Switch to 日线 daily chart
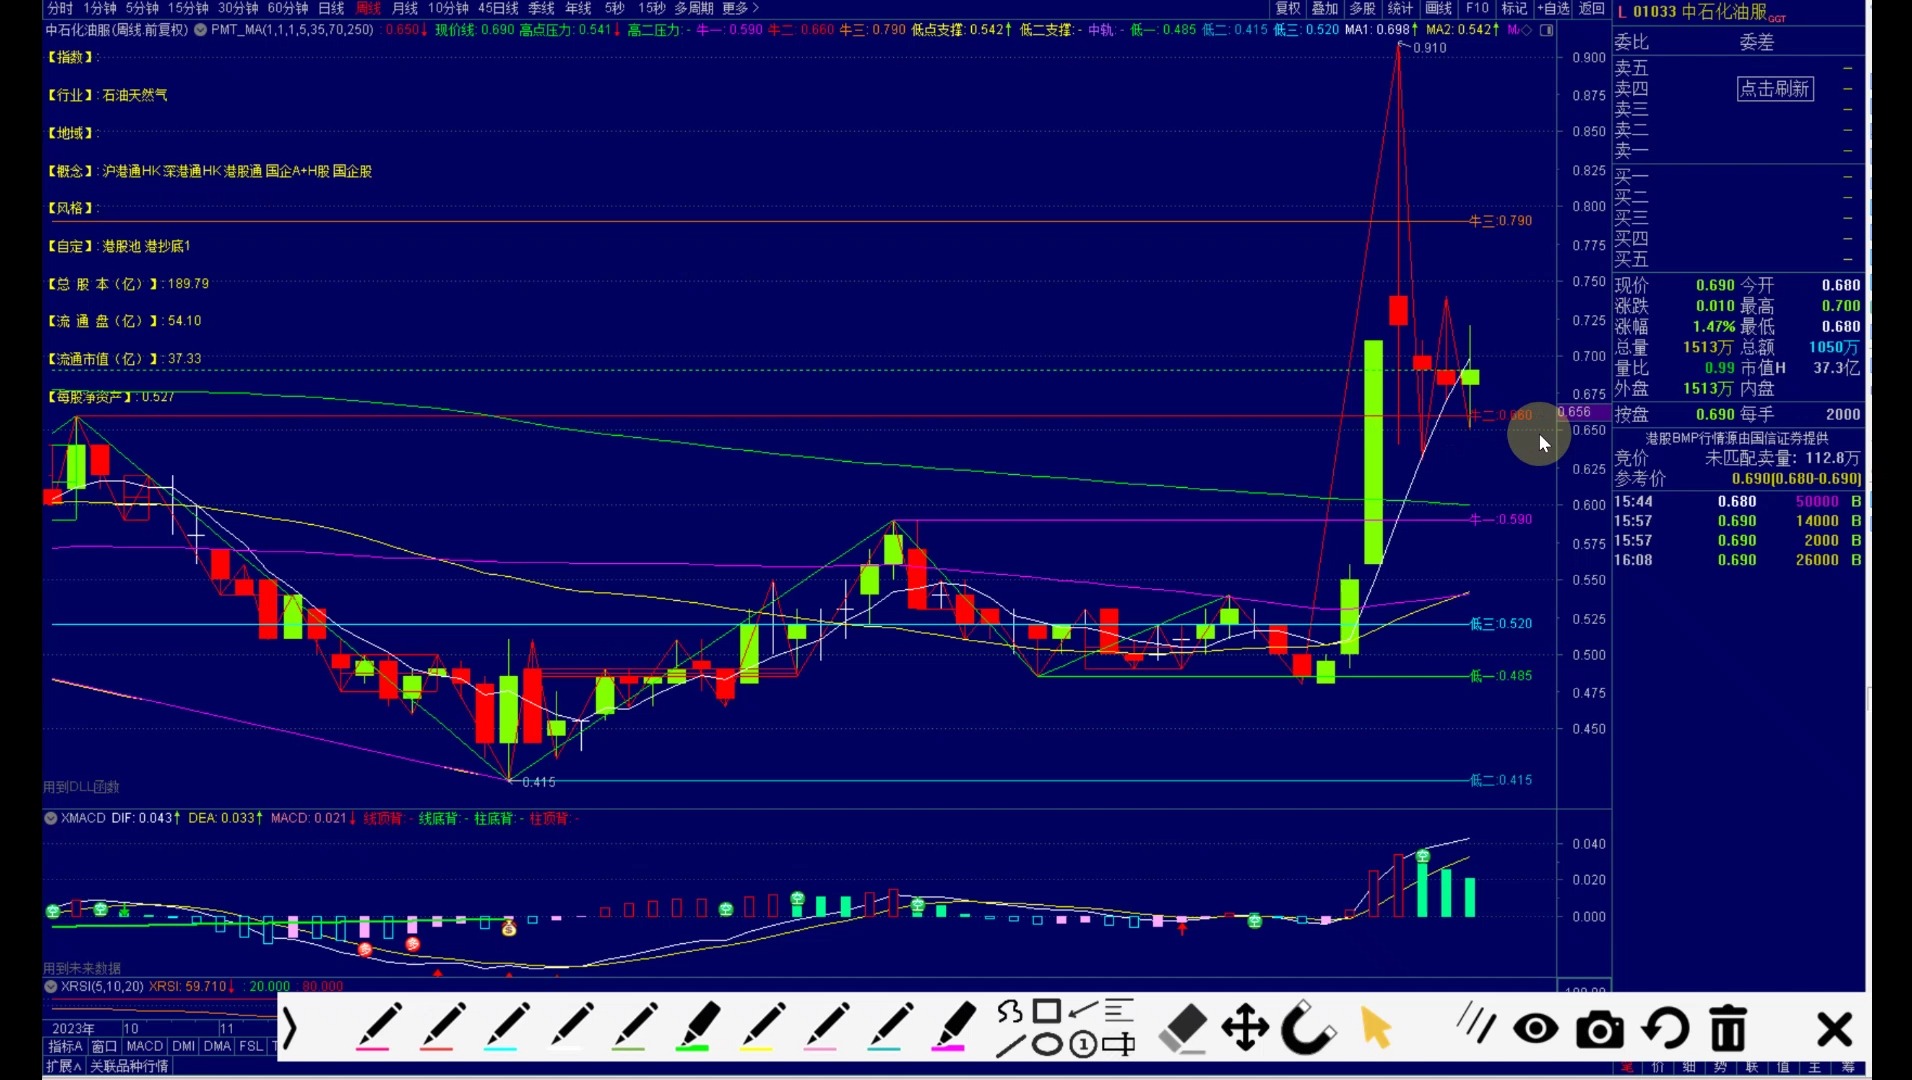 click(x=331, y=8)
